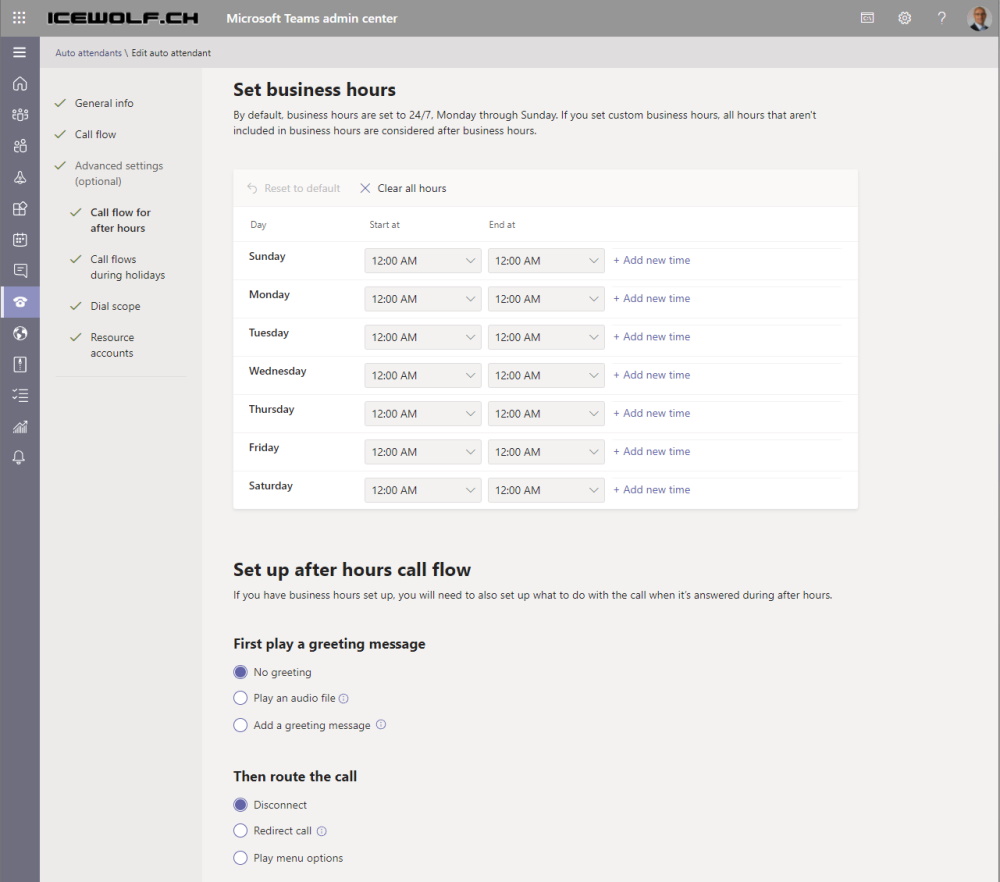Open Friday End at time dropdown
1000x882 pixels.
tap(546, 452)
